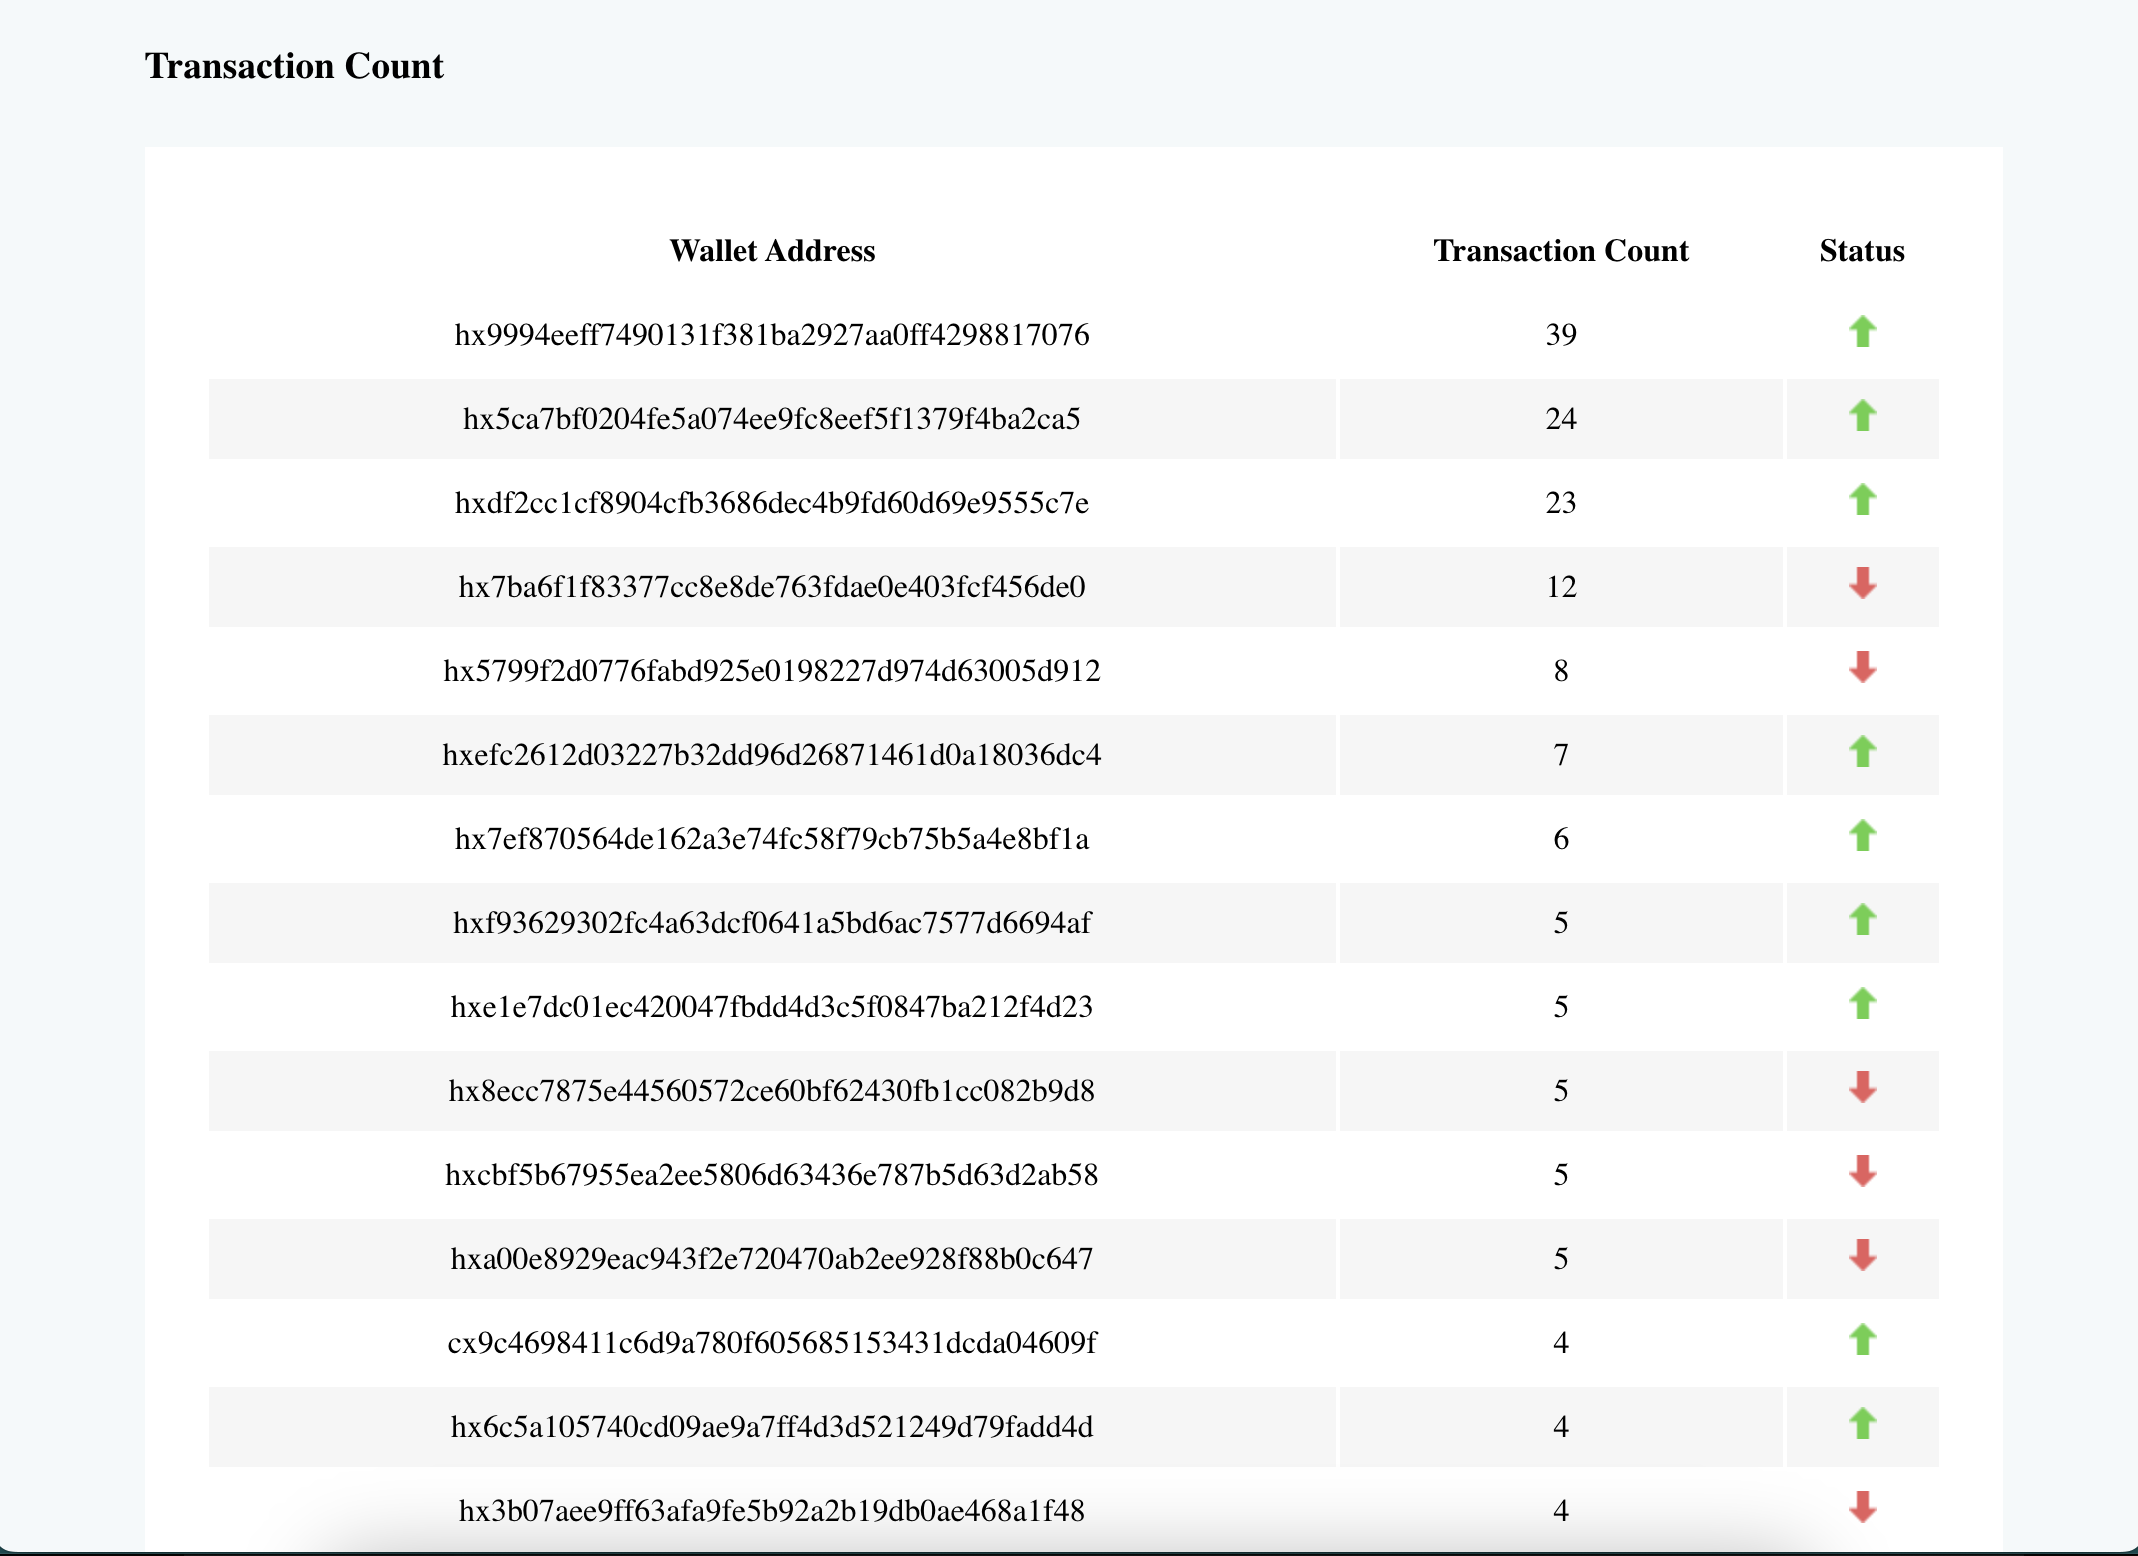Click green arrow for hxefc2612d wallet
Viewport: 2138px width, 1556px height.
pyautogui.click(x=1861, y=752)
